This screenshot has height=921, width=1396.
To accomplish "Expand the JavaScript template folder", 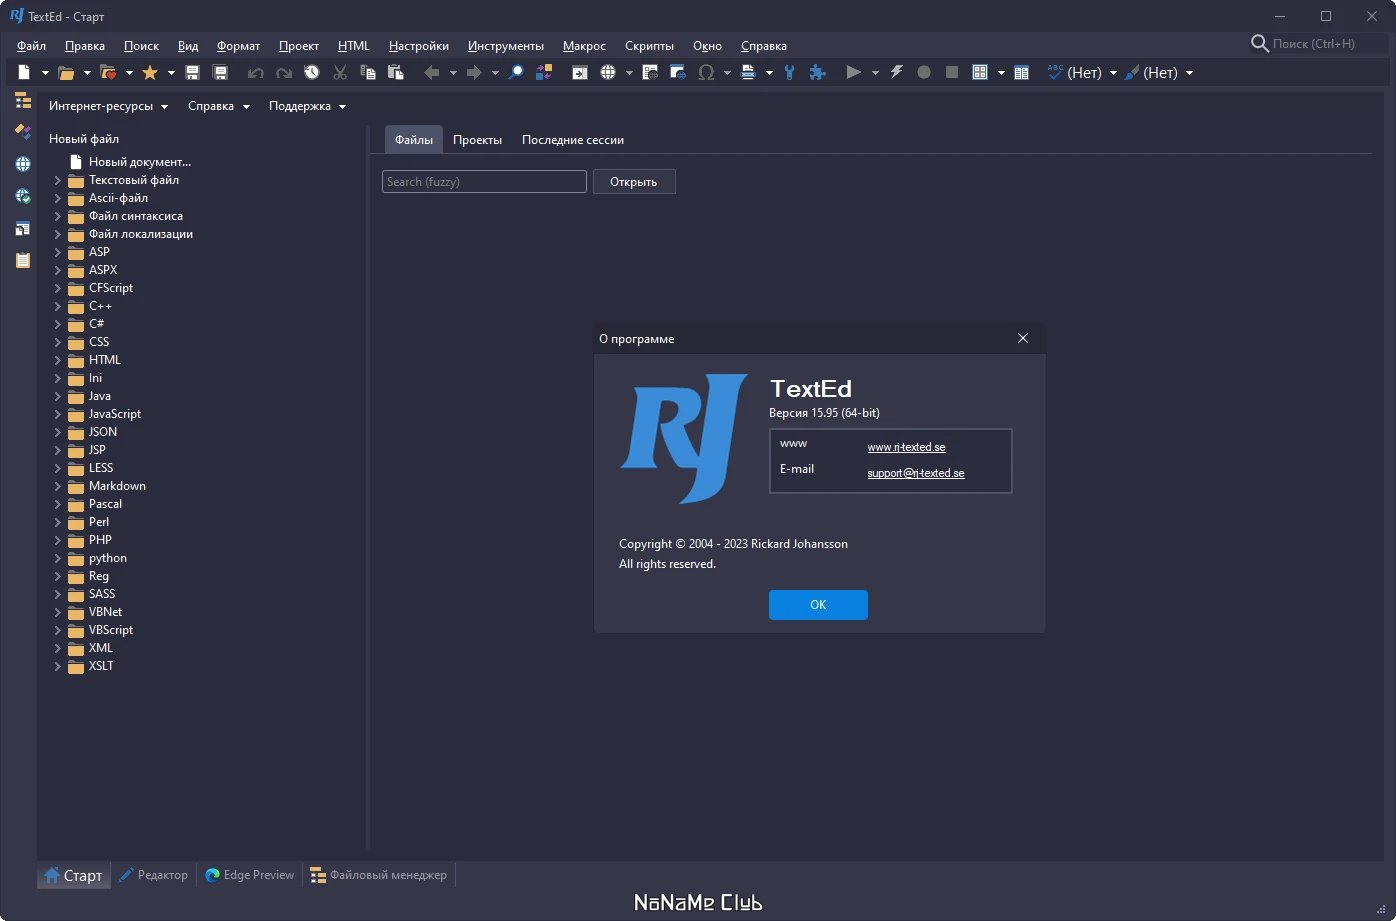I will 57,414.
